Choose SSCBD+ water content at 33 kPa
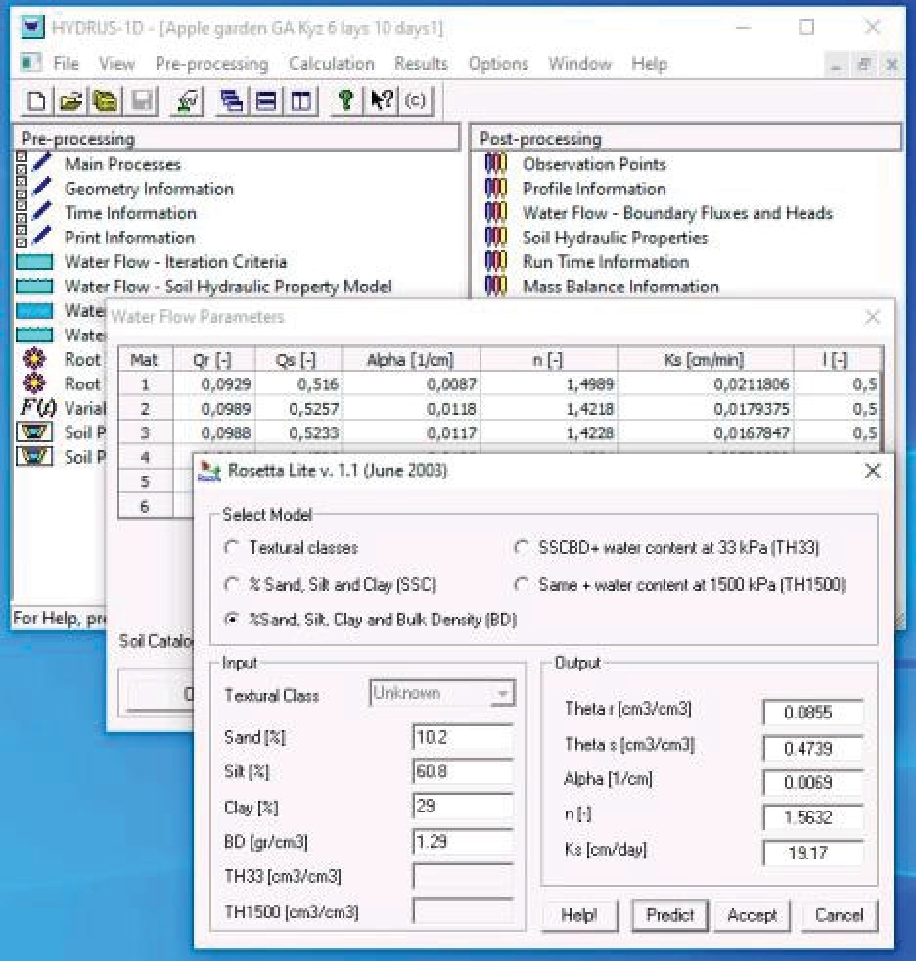Screen dimensions: 916x961 pos(521,548)
